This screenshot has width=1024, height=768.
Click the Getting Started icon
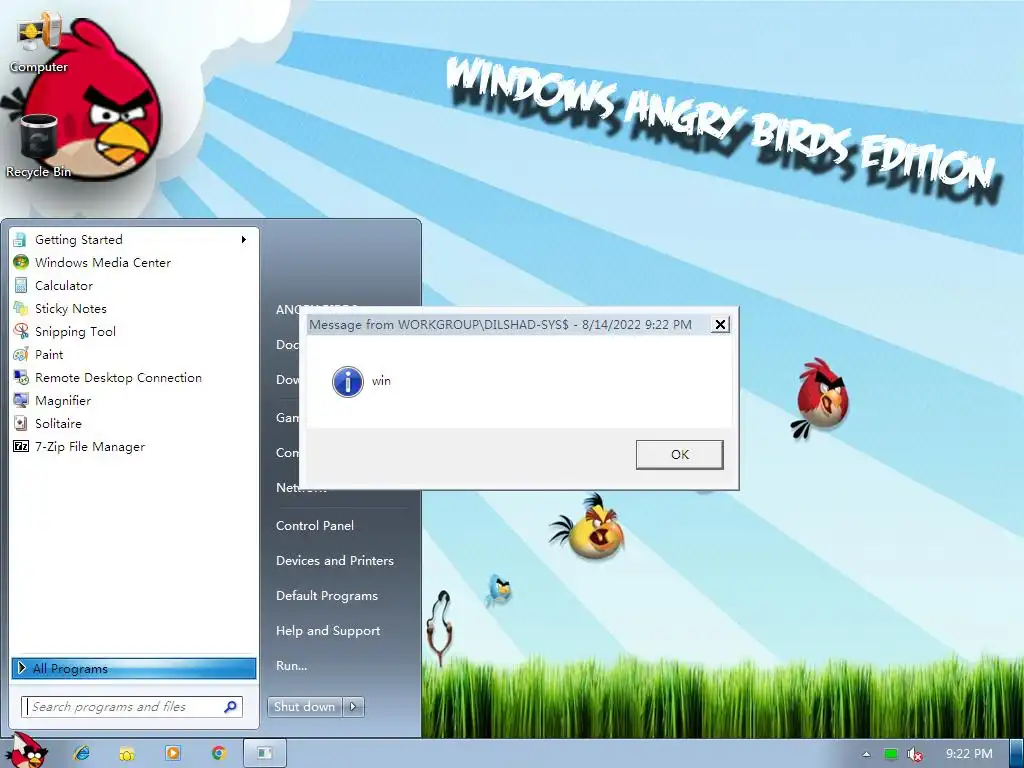(x=20, y=240)
